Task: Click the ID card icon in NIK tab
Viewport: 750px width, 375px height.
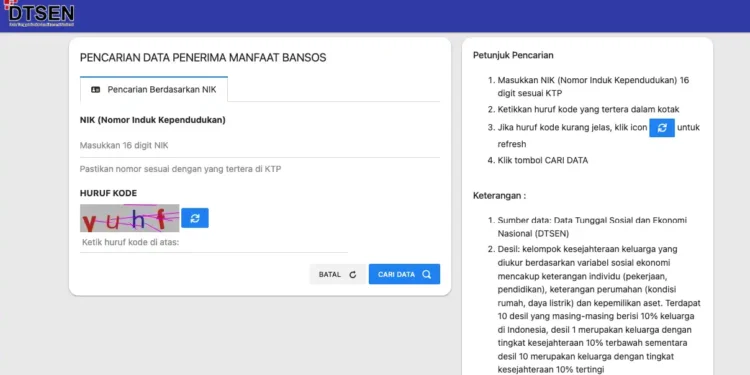Action: point(96,89)
